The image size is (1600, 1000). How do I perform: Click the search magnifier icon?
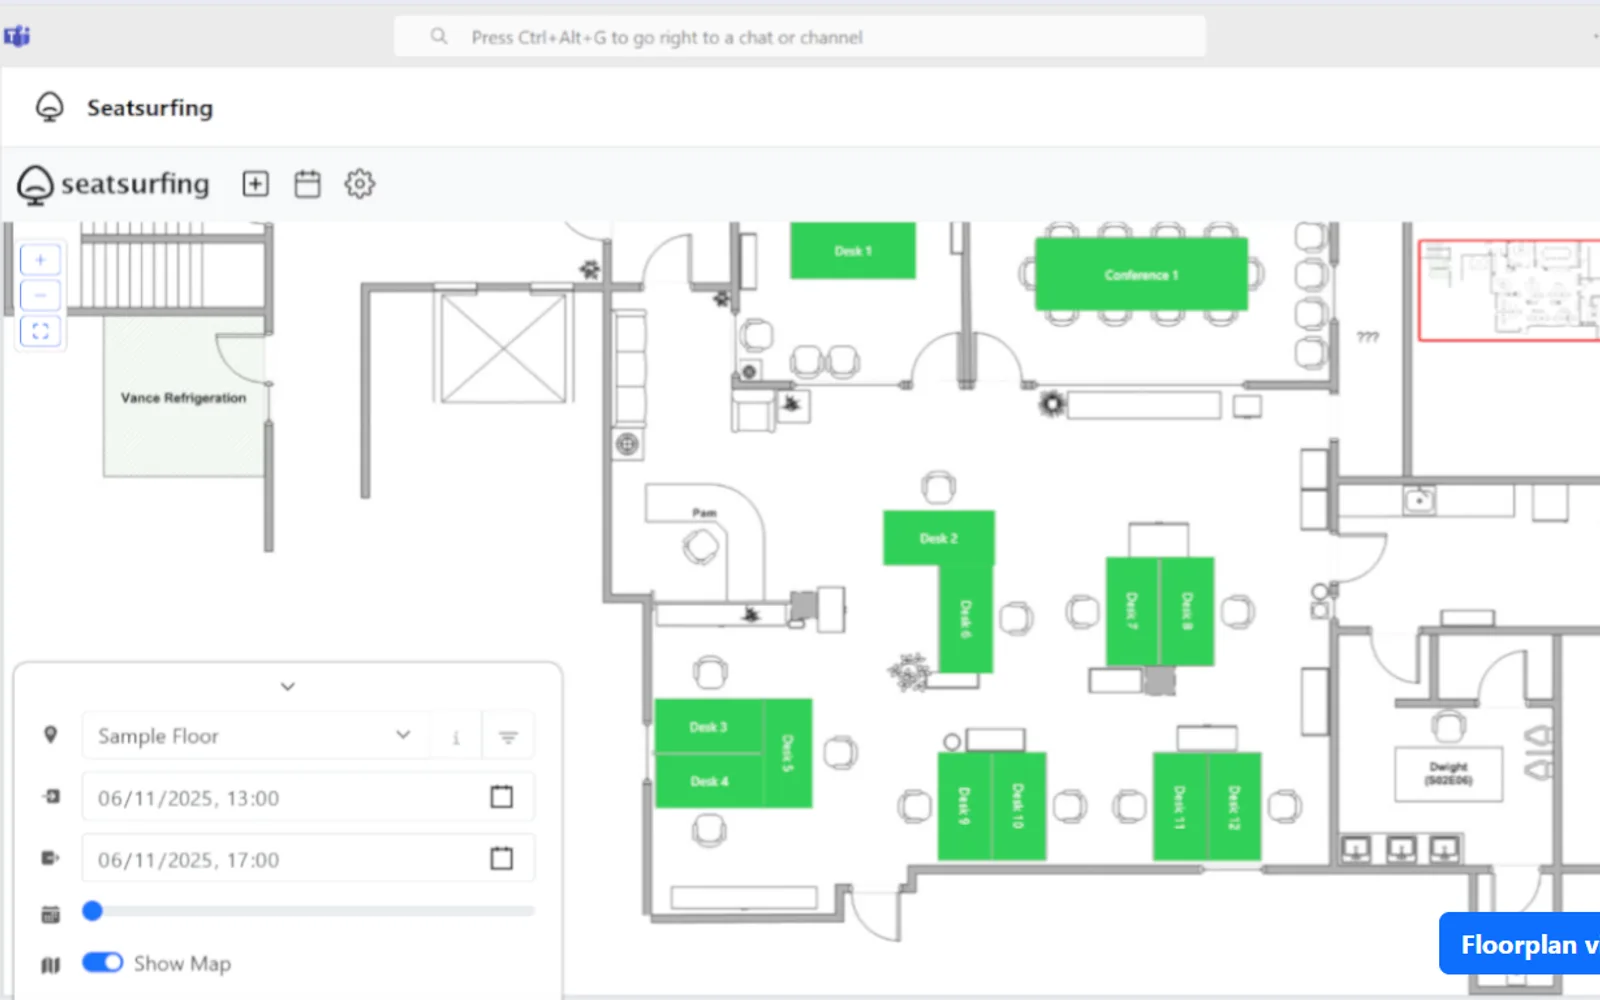click(x=439, y=37)
